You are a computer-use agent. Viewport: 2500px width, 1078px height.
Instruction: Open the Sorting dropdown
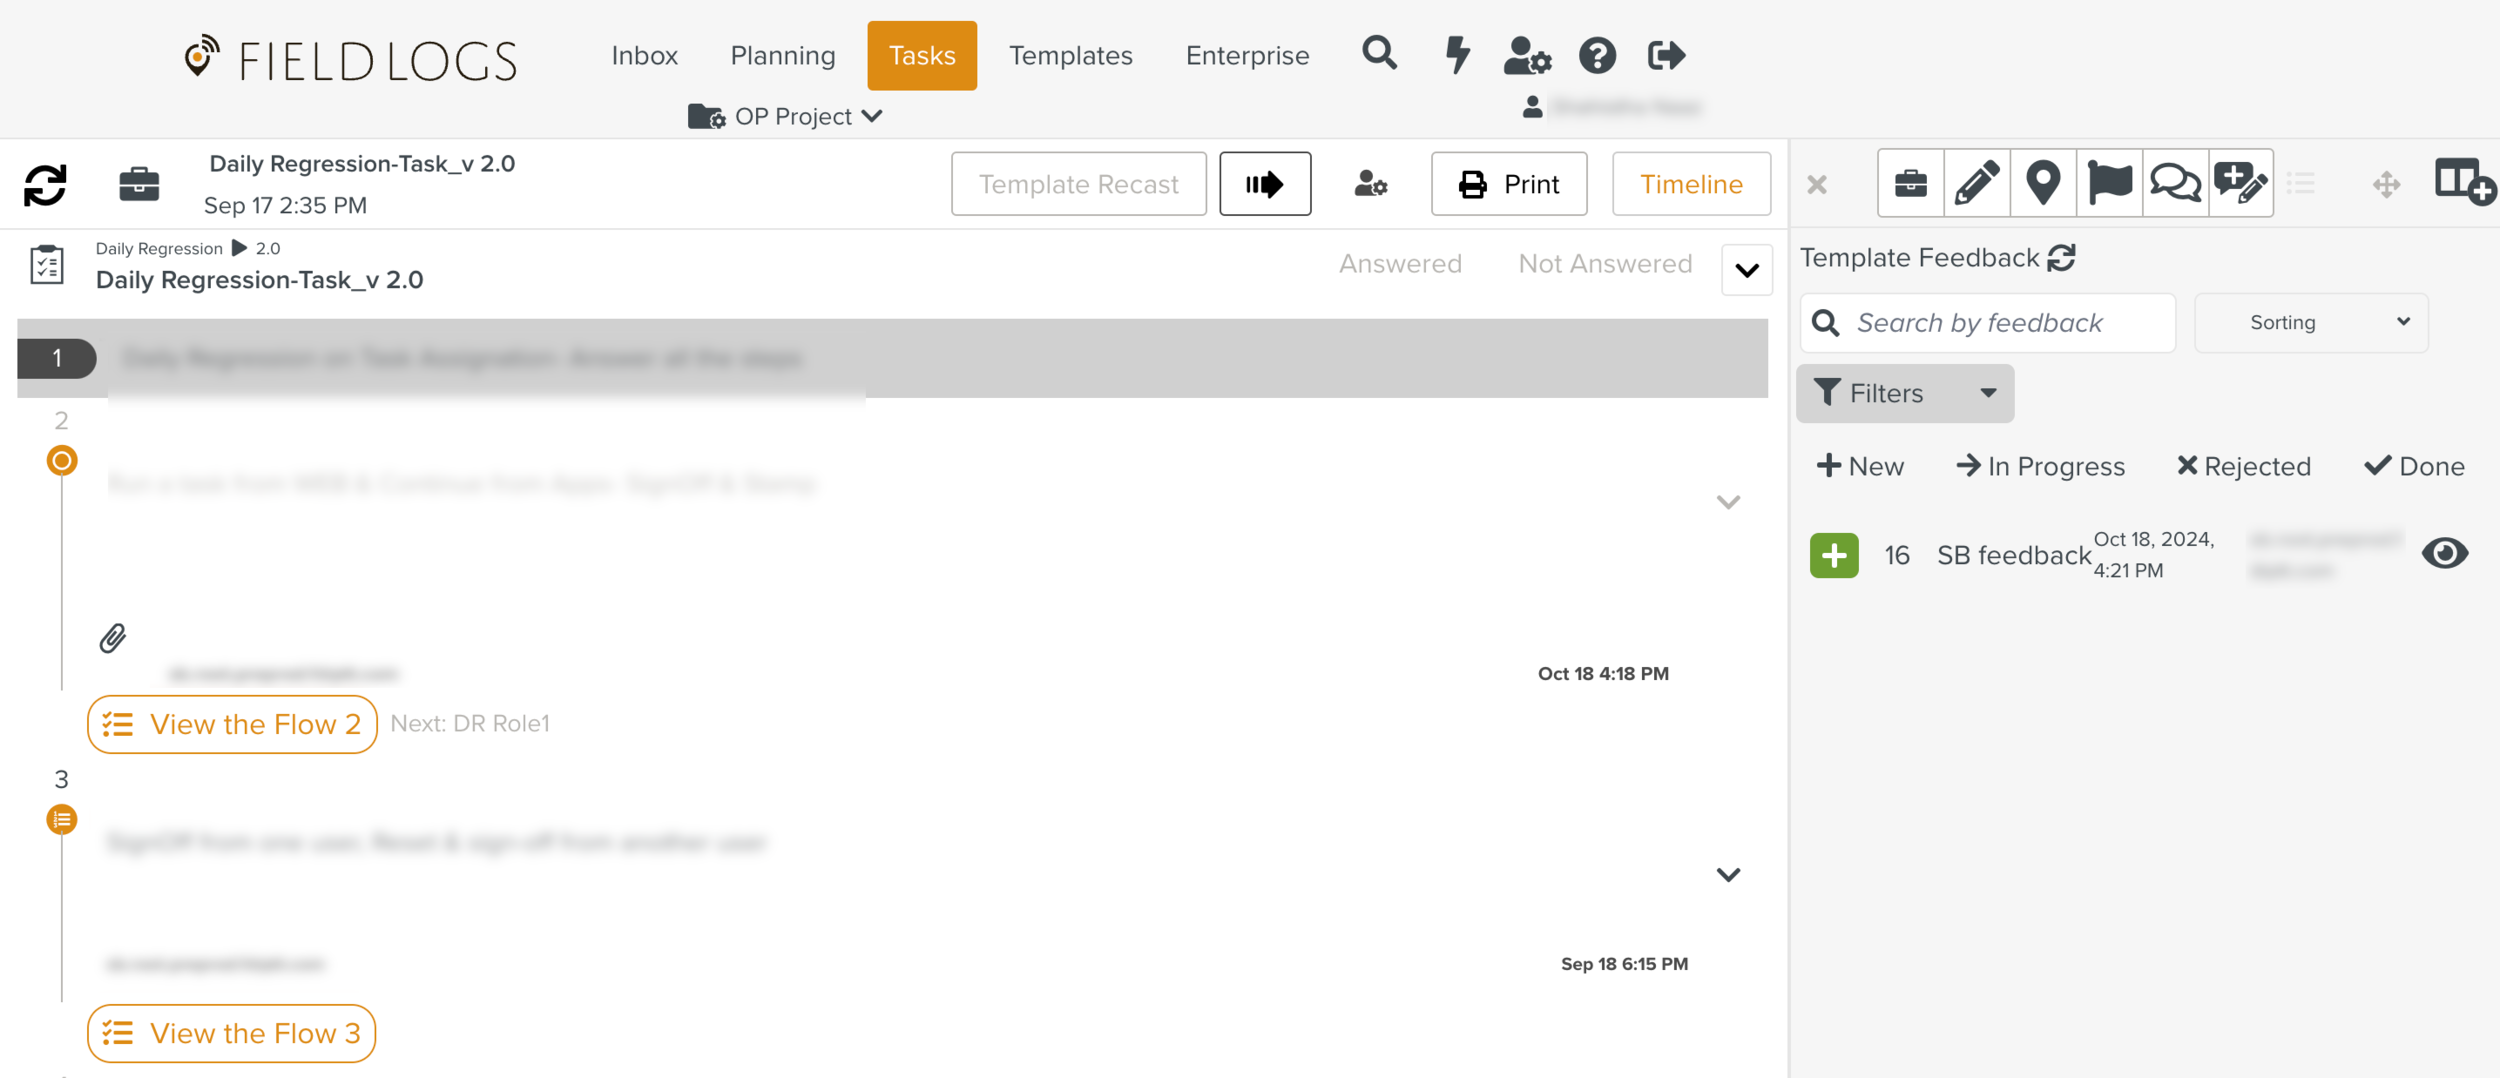(2311, 322)
